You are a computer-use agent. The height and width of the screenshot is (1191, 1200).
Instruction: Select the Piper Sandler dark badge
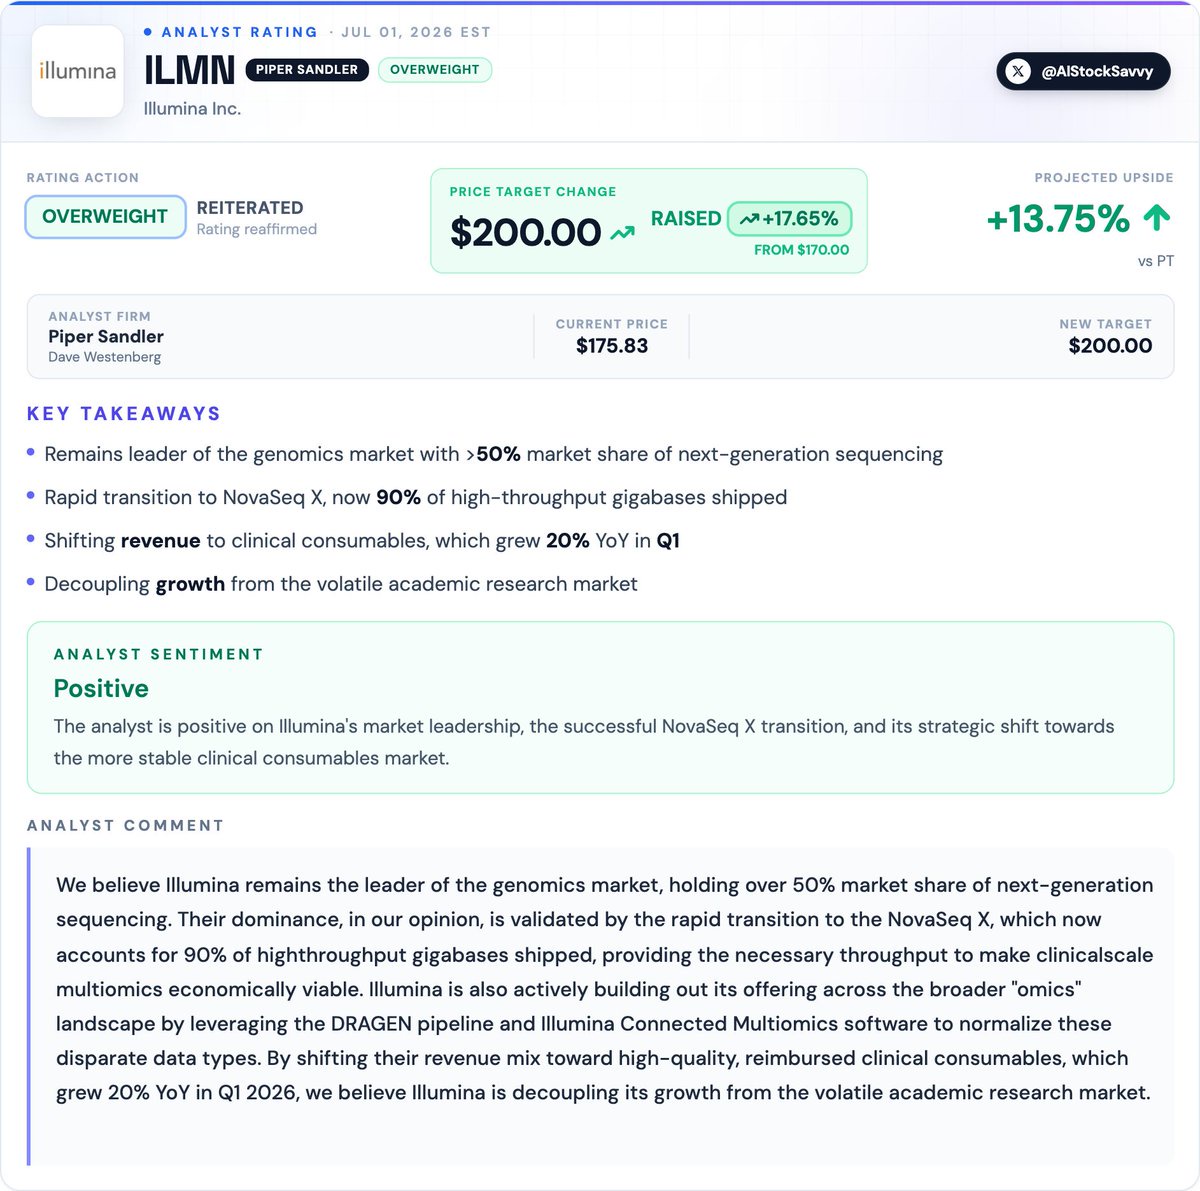click(x=307, y=70)
